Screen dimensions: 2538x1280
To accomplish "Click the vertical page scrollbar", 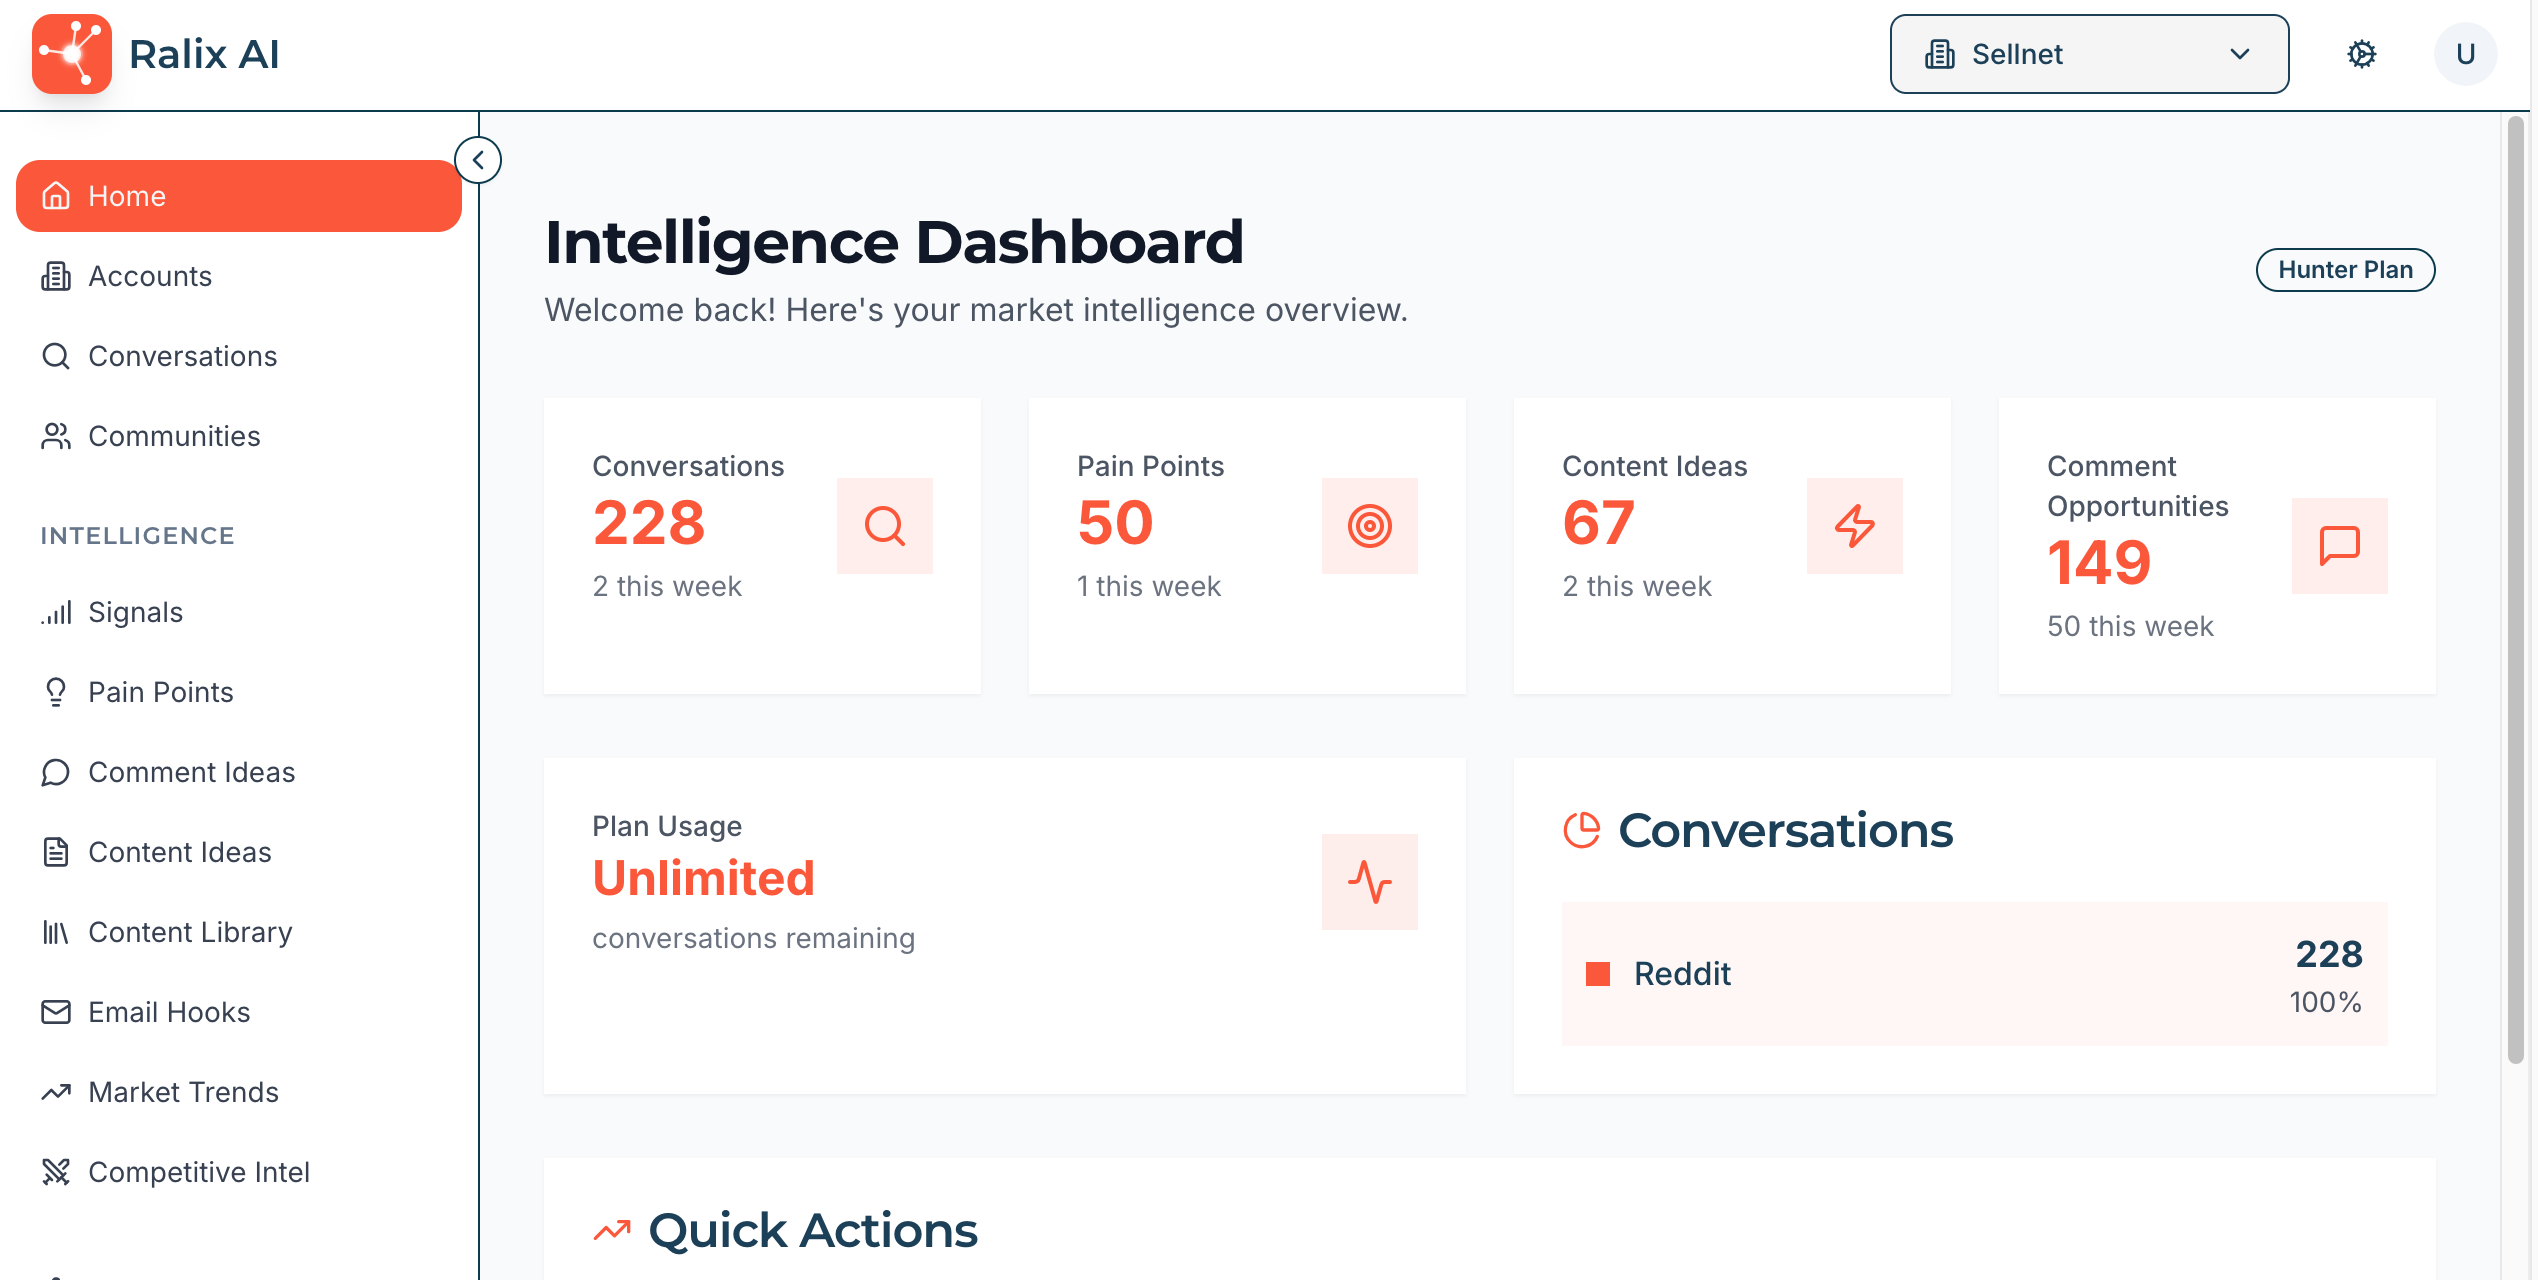I will pos(2516,590).
